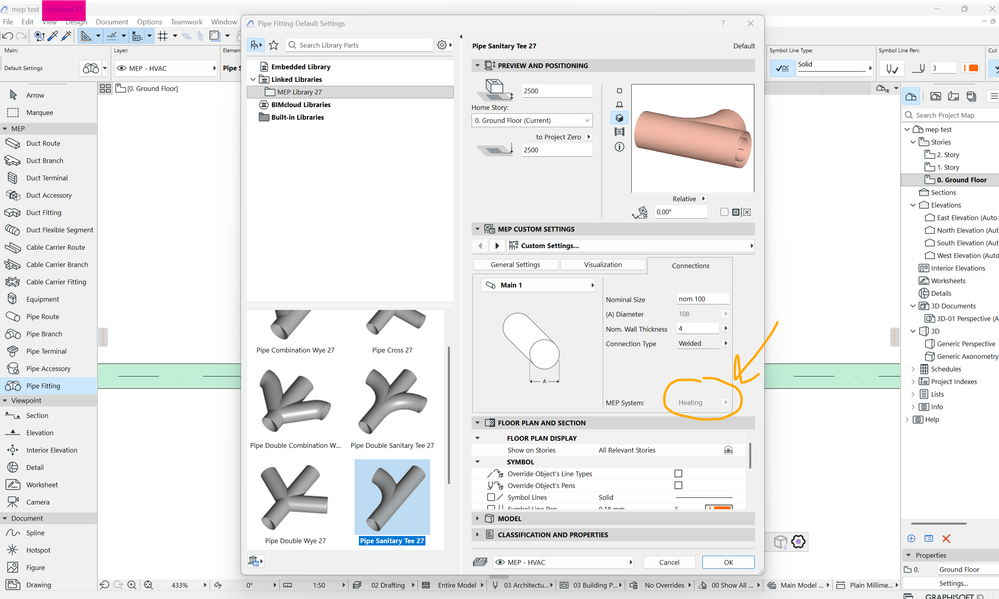Click the Cancel button
This screenshot has width=999, height=599.
pos(669,562)
